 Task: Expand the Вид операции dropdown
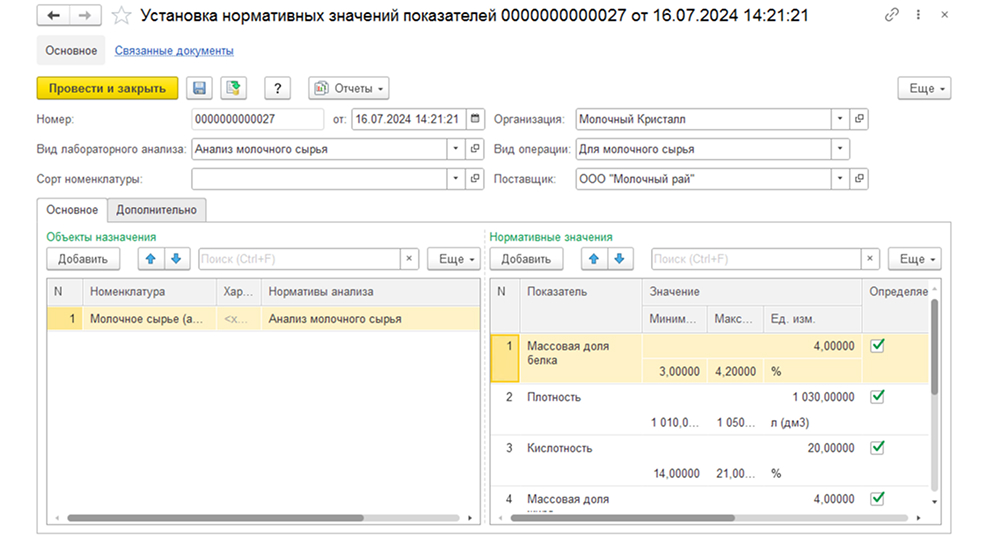pos(840,149)
